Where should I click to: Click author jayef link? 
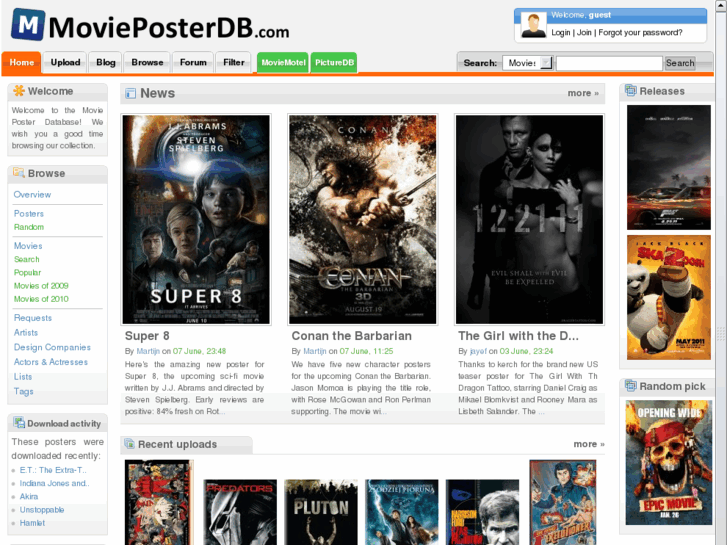[478, 352]
